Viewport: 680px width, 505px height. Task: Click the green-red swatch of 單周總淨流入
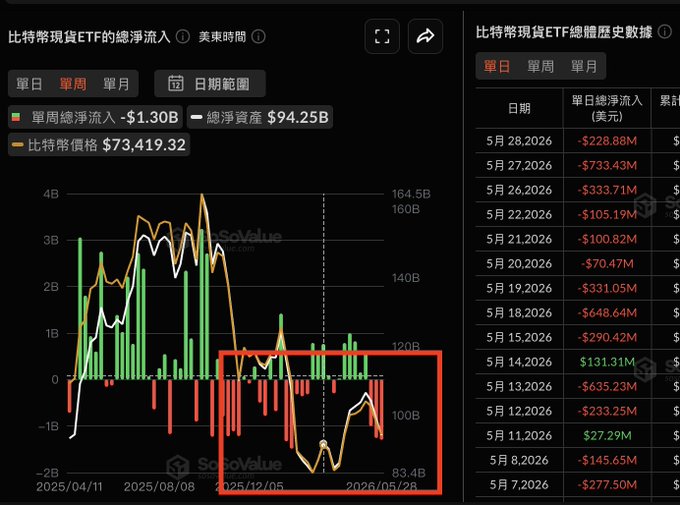click(x=16, y=117)
